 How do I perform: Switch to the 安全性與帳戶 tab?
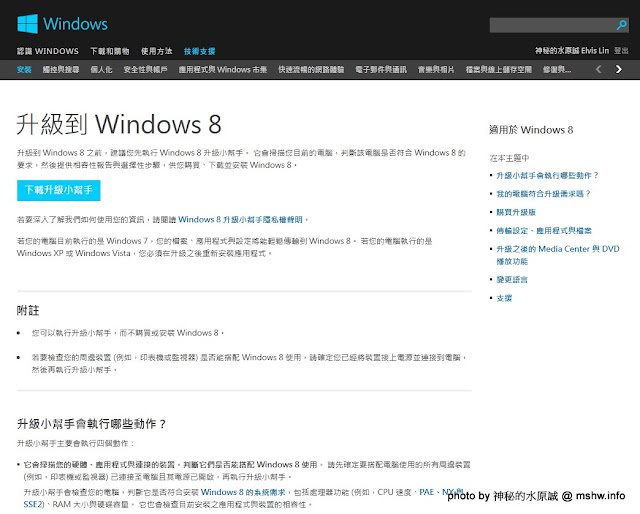pyautogui.click(x=145, y=69)
